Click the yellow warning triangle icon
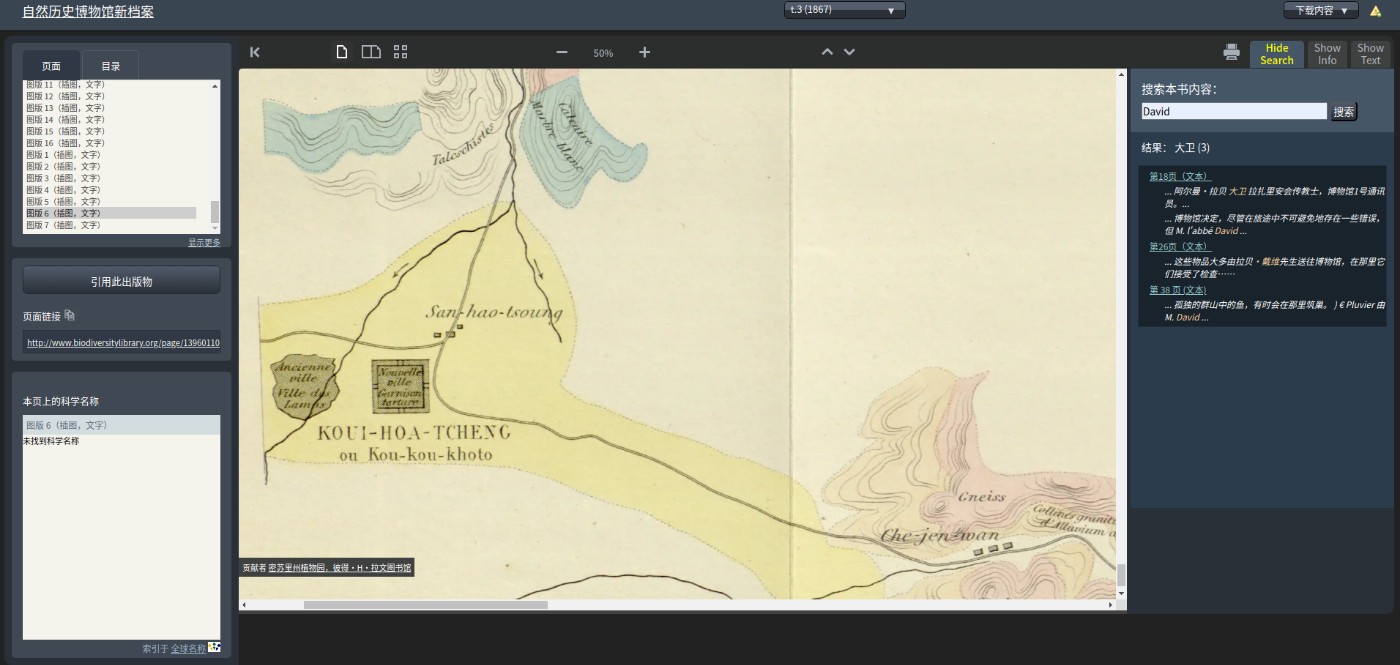The image size is (1400, 665). click(x=1376, y=11)
